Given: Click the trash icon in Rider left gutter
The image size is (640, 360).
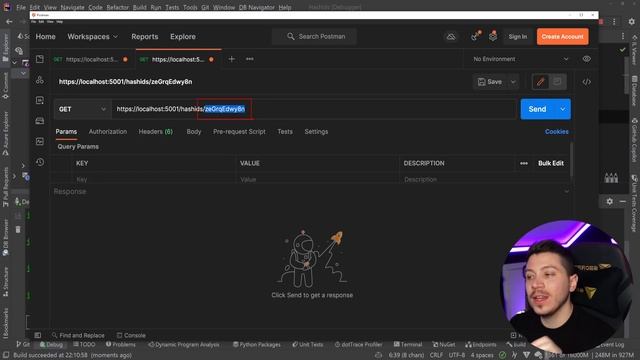Looking at the screenshot, I should (x=18, y=229).
